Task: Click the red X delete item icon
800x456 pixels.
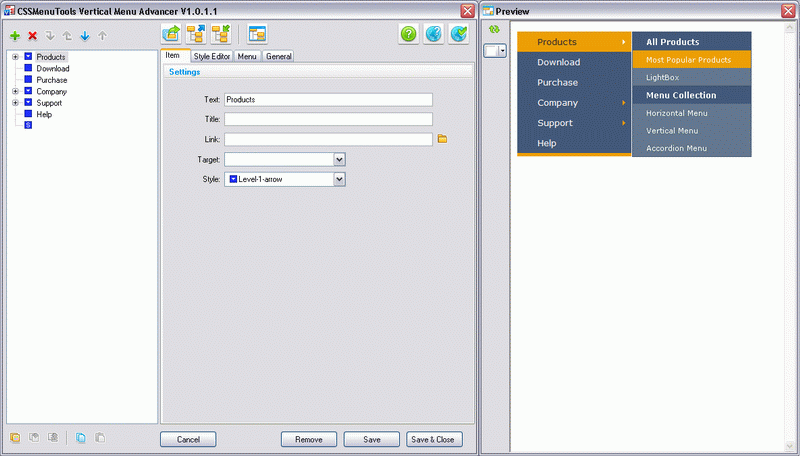Action: click(33, 36)
